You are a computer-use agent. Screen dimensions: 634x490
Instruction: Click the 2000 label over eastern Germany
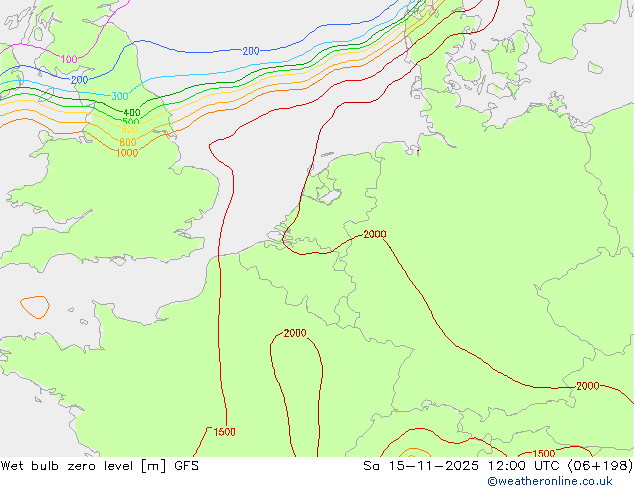(588, 386)
